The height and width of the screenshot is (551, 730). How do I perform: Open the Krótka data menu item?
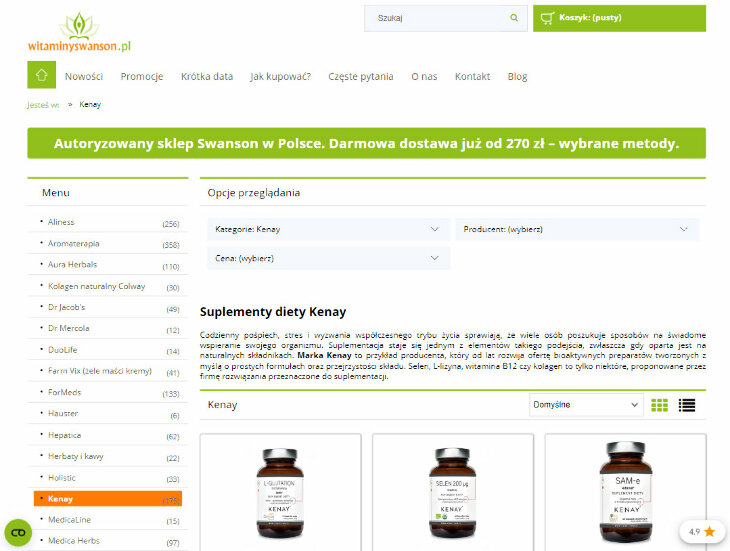click(x=207, y=76)
